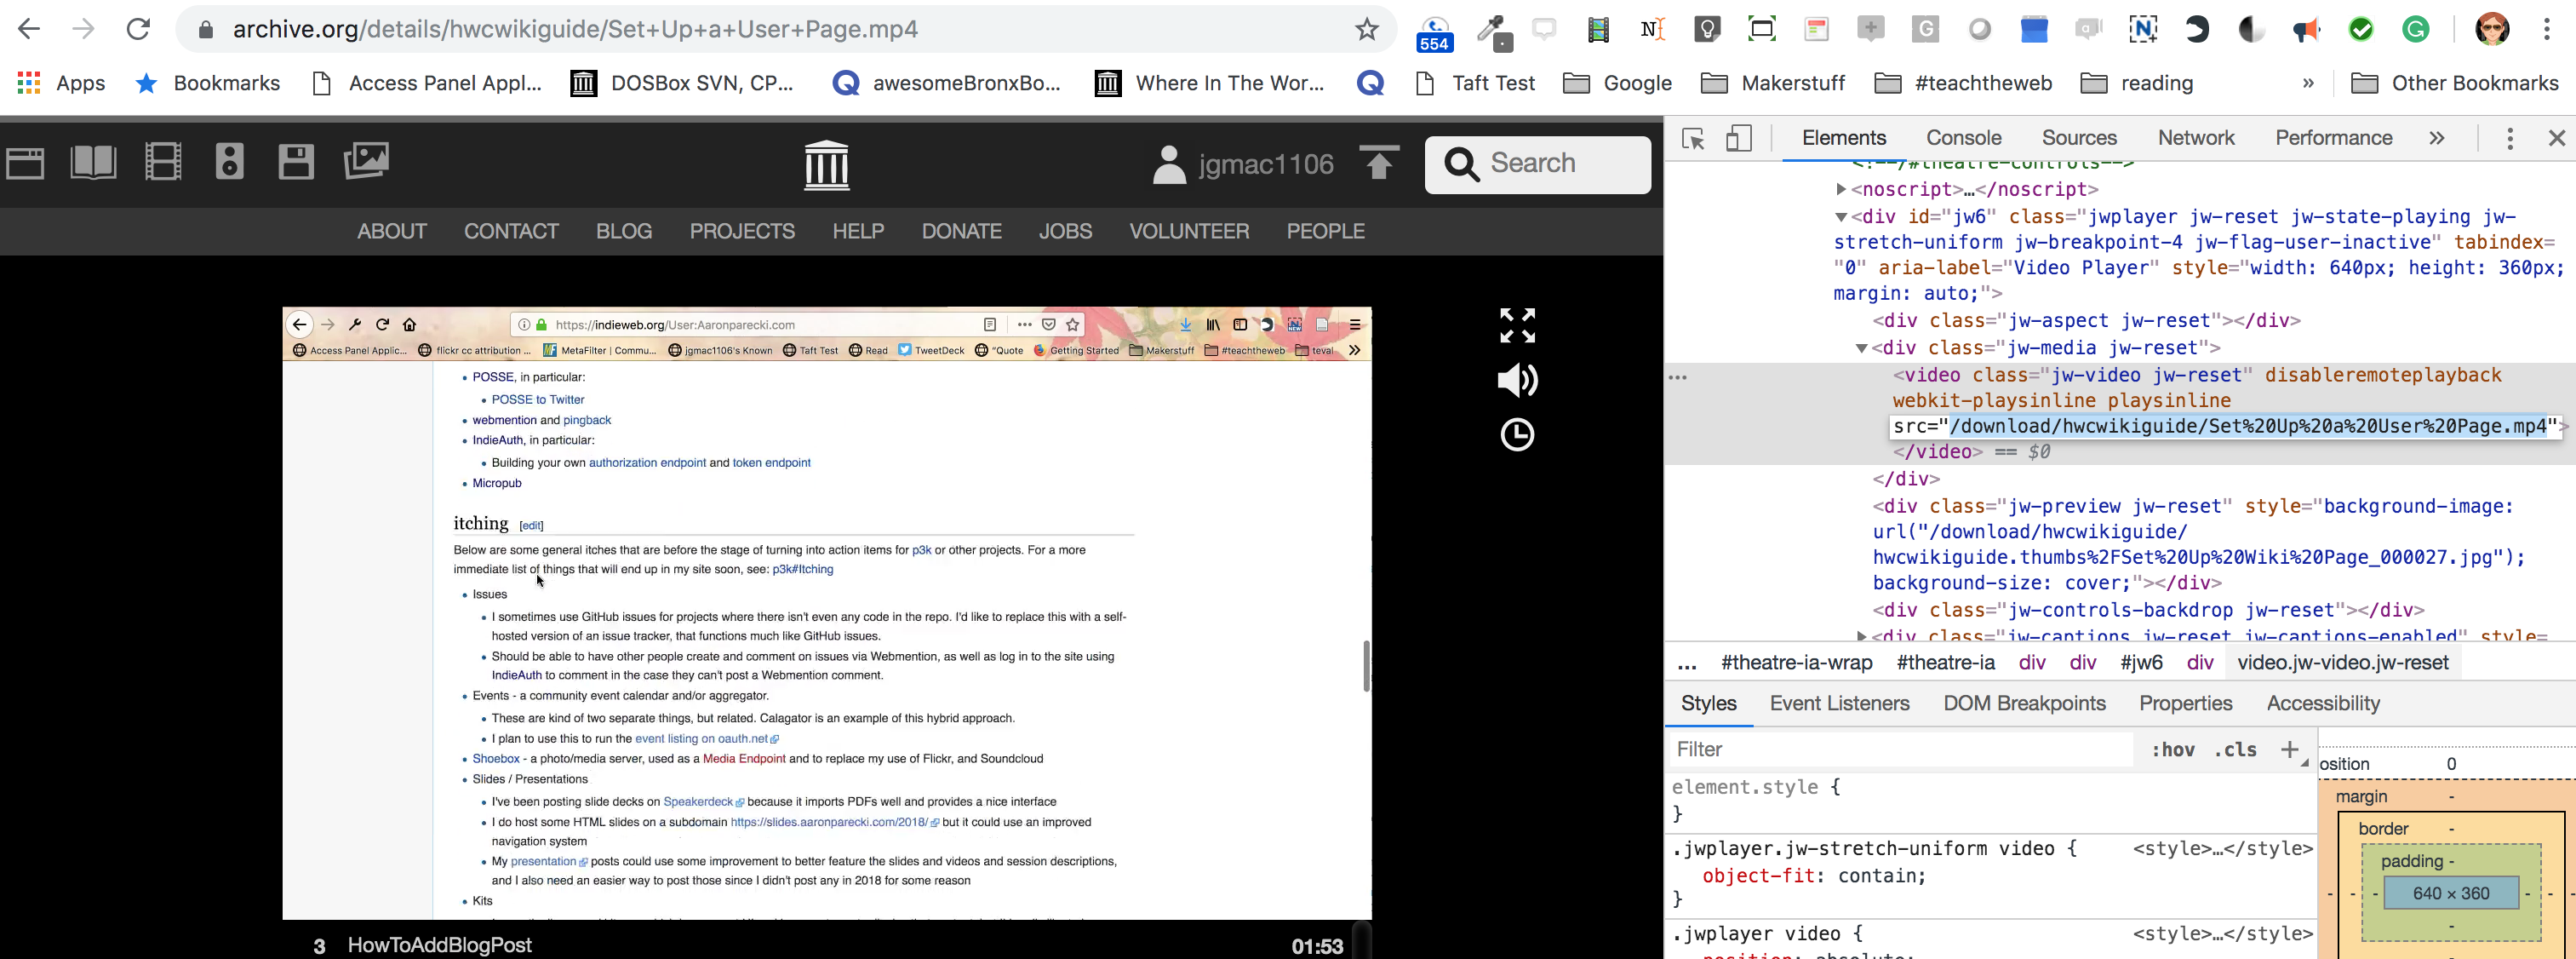
Task: Mute the video player volume
Action: [x=1517, y=380]
